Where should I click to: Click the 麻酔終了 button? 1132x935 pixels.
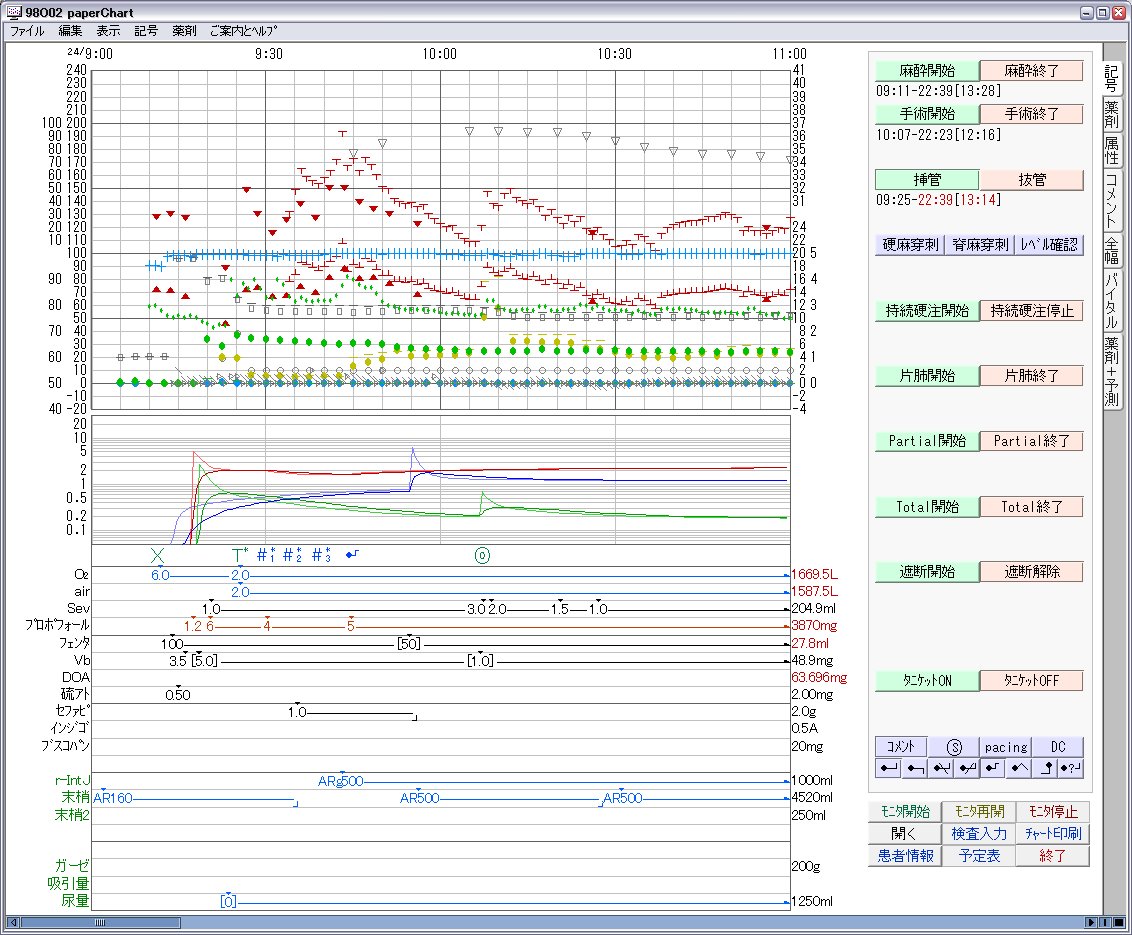point(1030,71)
